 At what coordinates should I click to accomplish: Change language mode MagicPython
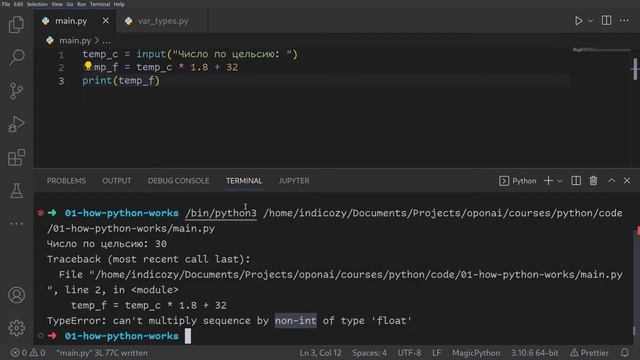coord(476,353)
